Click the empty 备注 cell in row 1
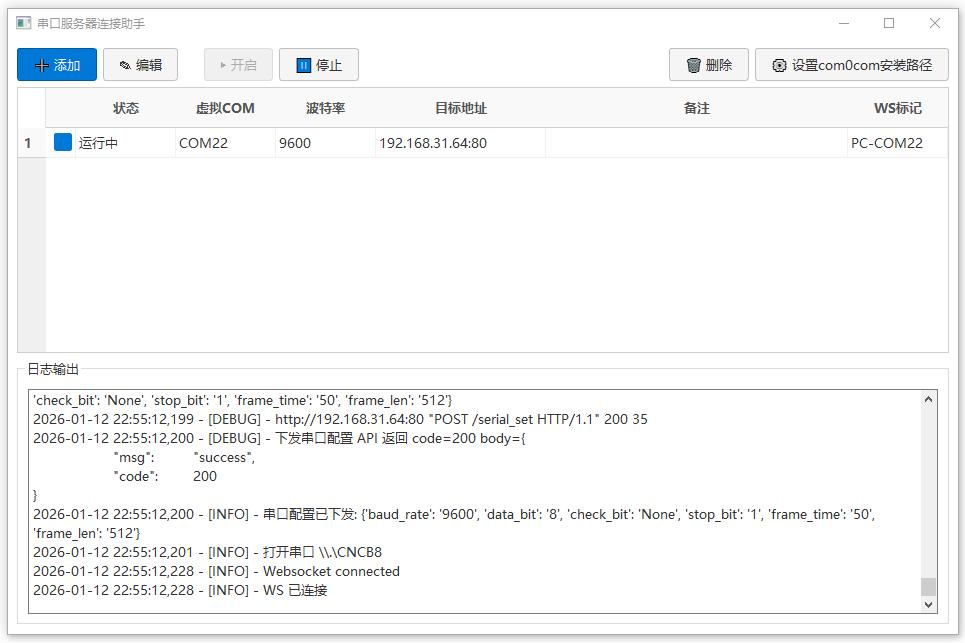Screen dimensions: 965x643 pyautogui.click(x=697, y=143)
